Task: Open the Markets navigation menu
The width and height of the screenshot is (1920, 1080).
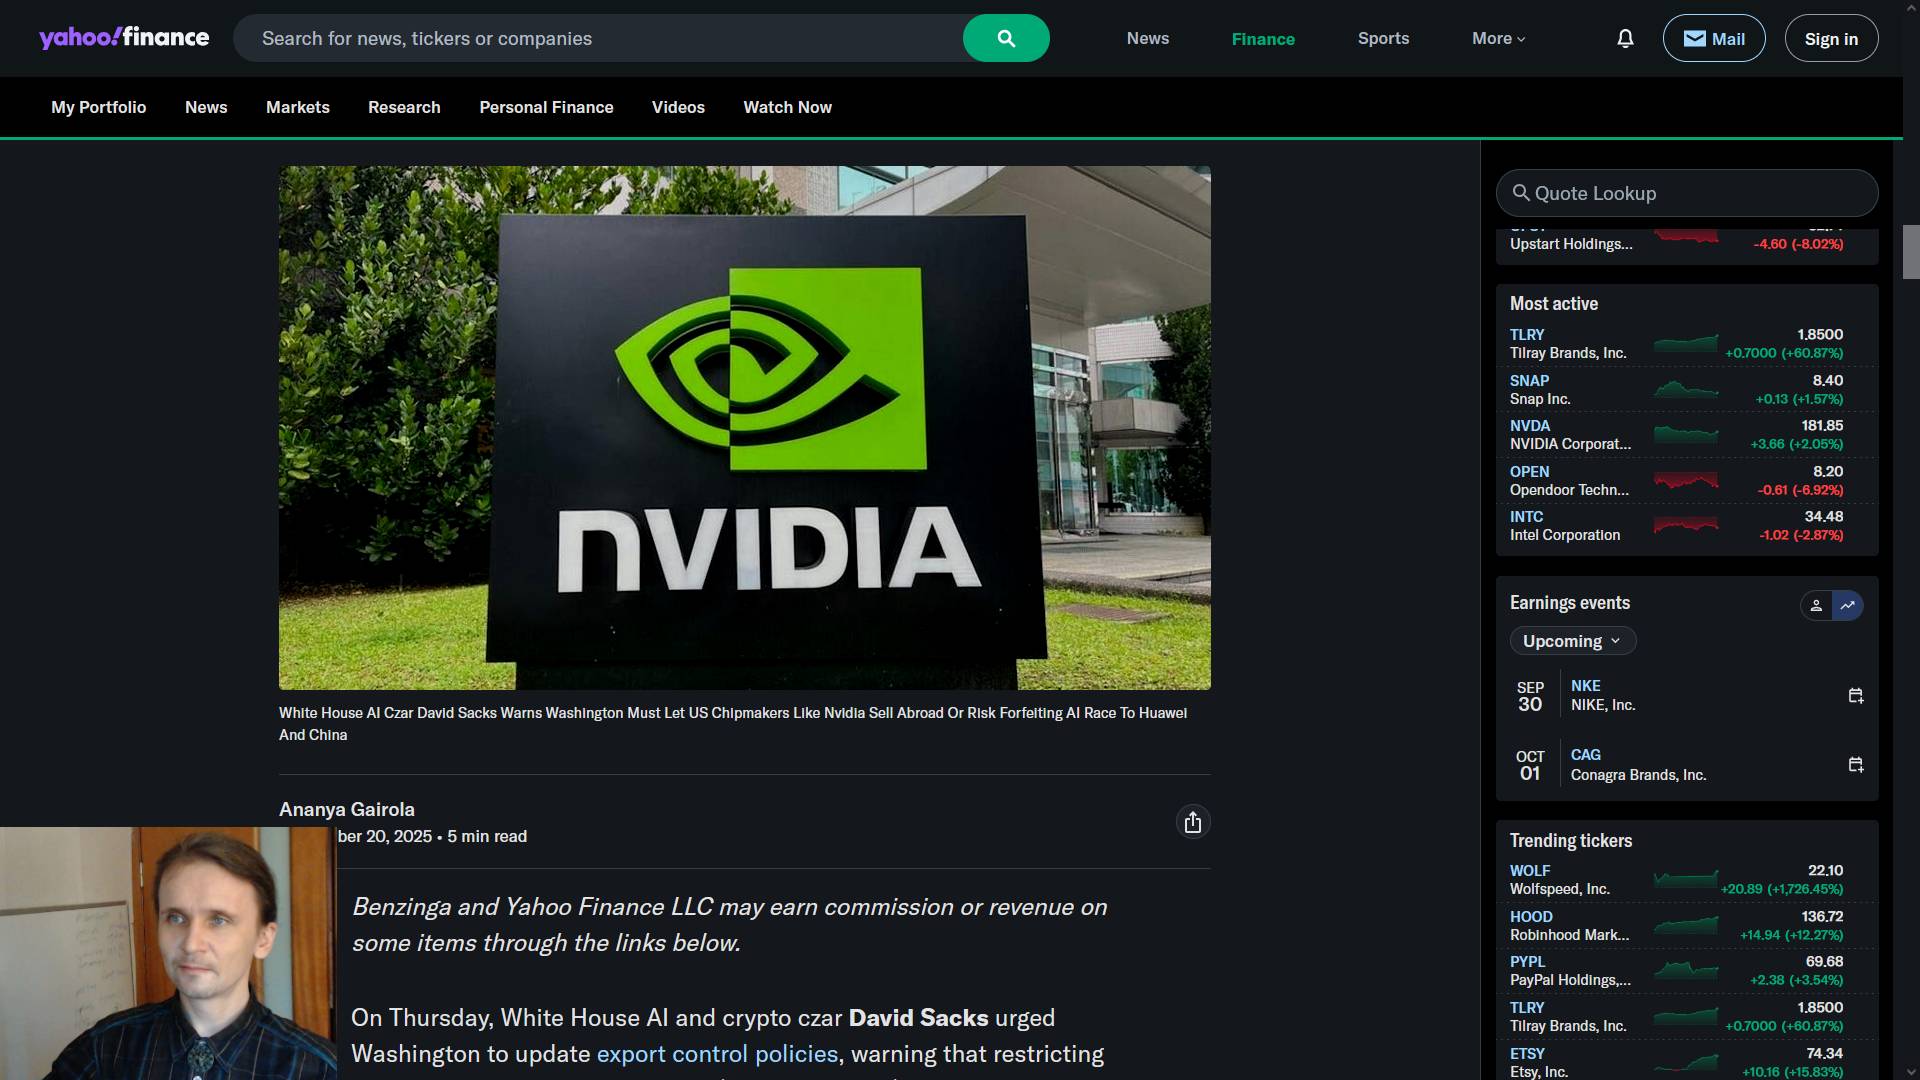Action: pyautogui.click(x=297, y=107)
